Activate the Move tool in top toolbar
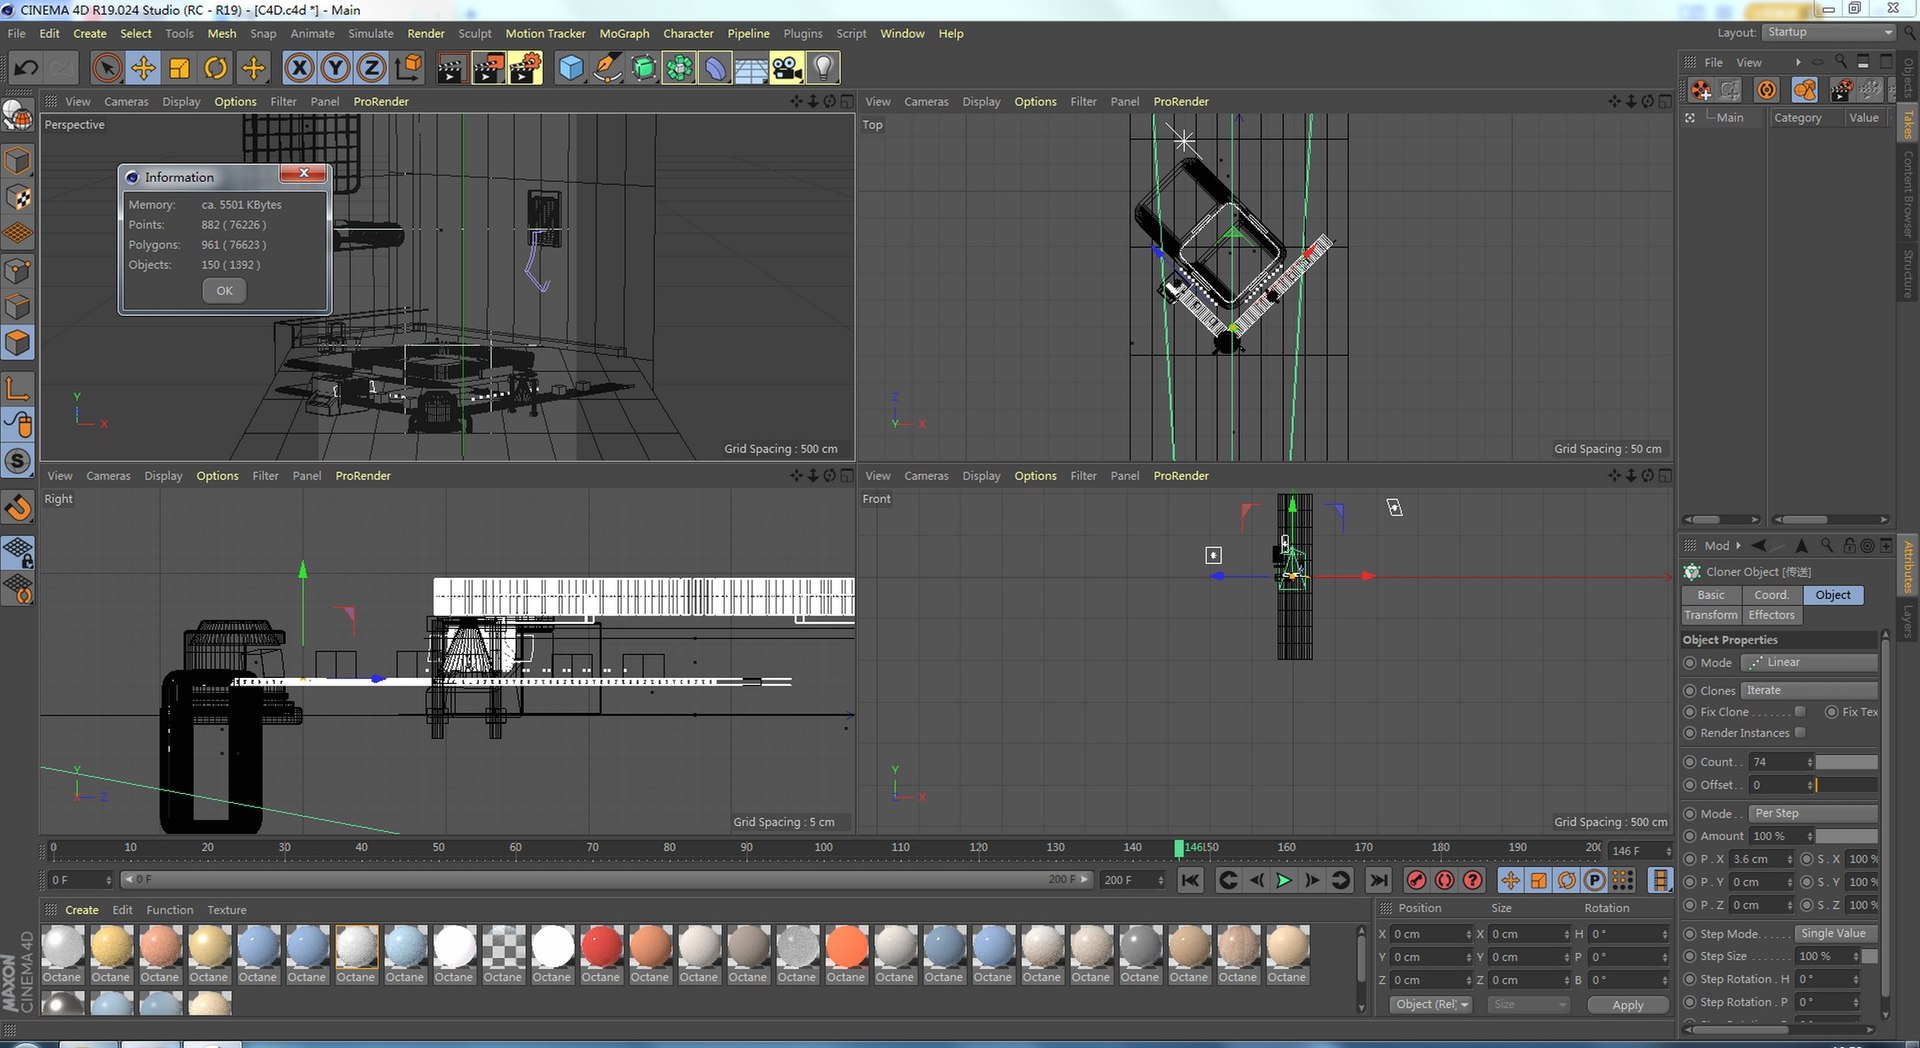 [143, 68]
